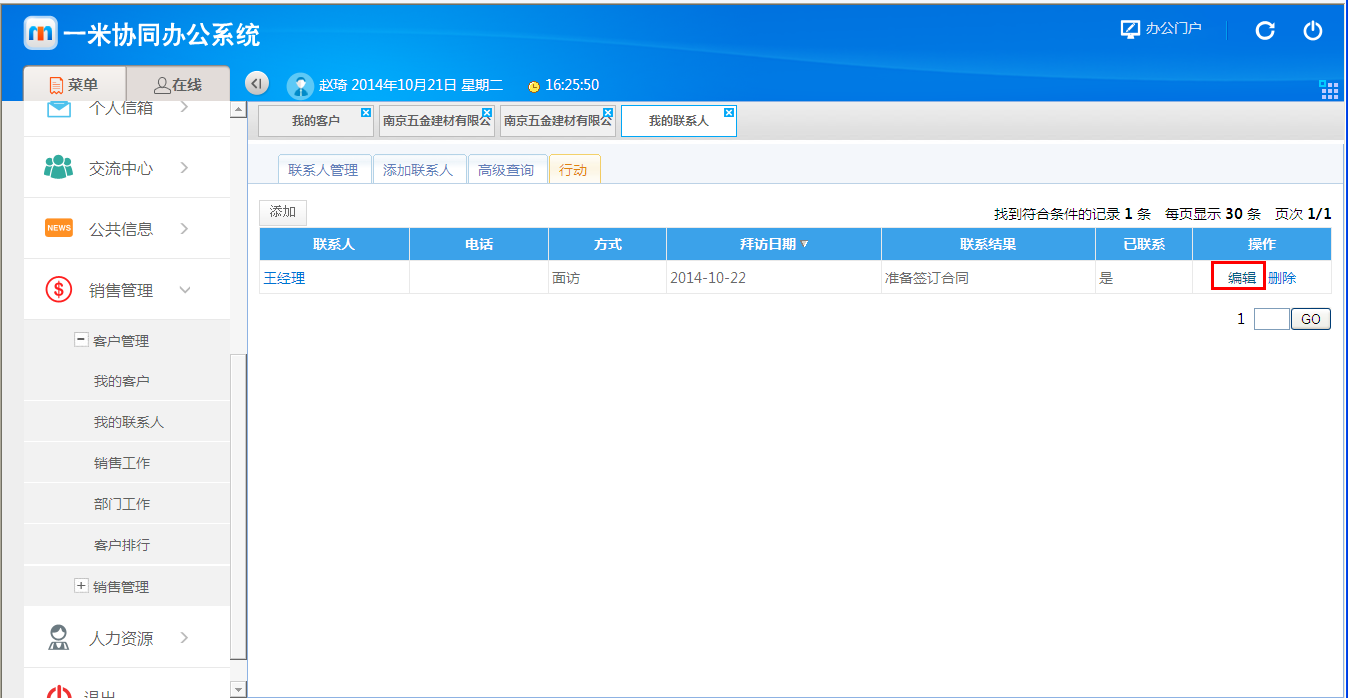Open the 高级查询 sub-tab
This screenshot has height=698, width=1348.
[x=506, y=170]
